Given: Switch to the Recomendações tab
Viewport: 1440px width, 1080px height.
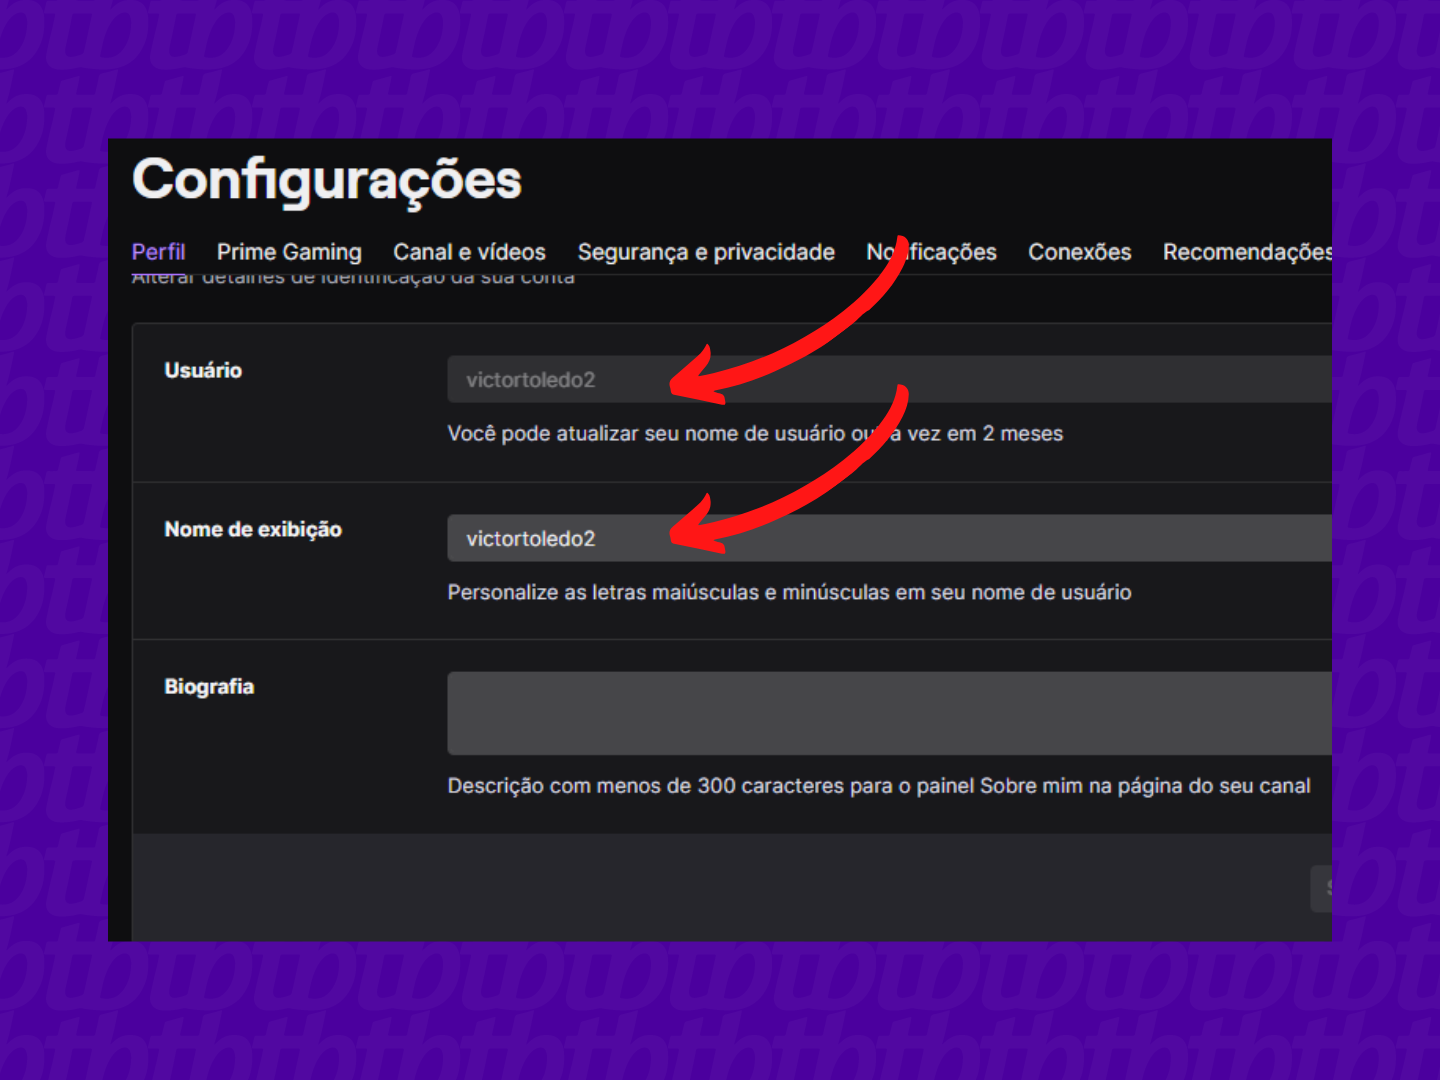Looking at the screenshot, I should click(1247, 252).
